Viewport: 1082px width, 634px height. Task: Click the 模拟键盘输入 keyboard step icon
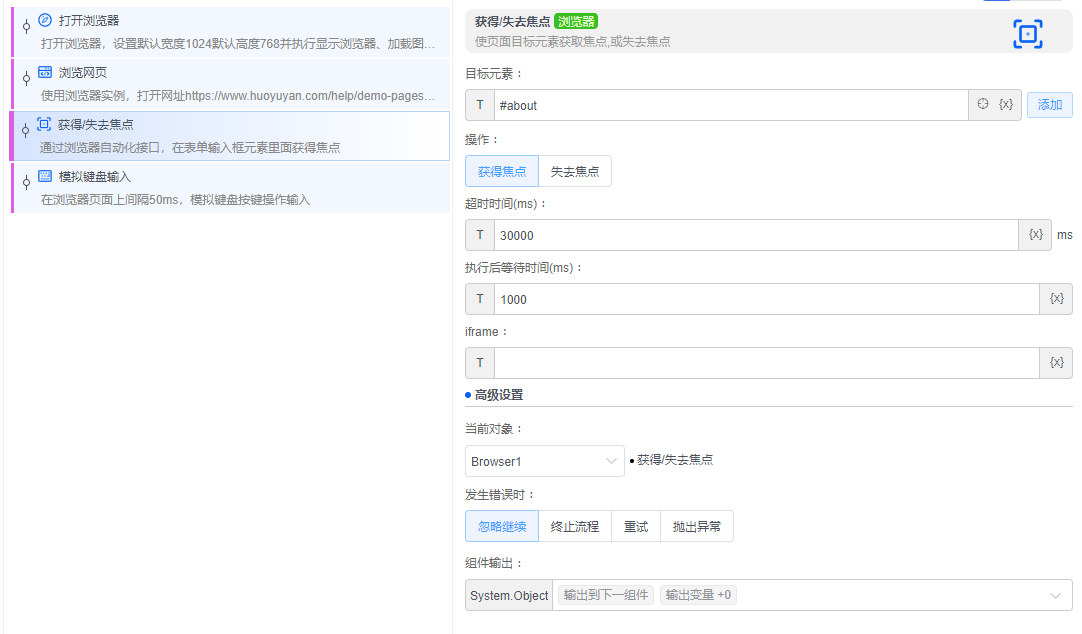pos(43,176)
